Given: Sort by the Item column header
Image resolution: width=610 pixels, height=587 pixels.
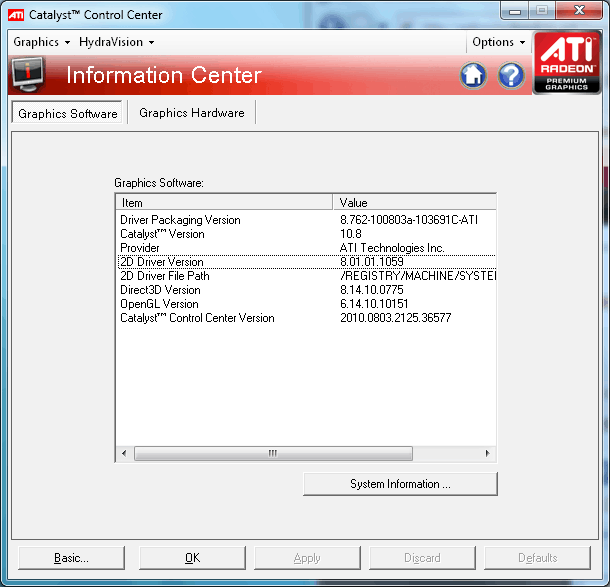Looking at the screenshot, I should 224,203.
